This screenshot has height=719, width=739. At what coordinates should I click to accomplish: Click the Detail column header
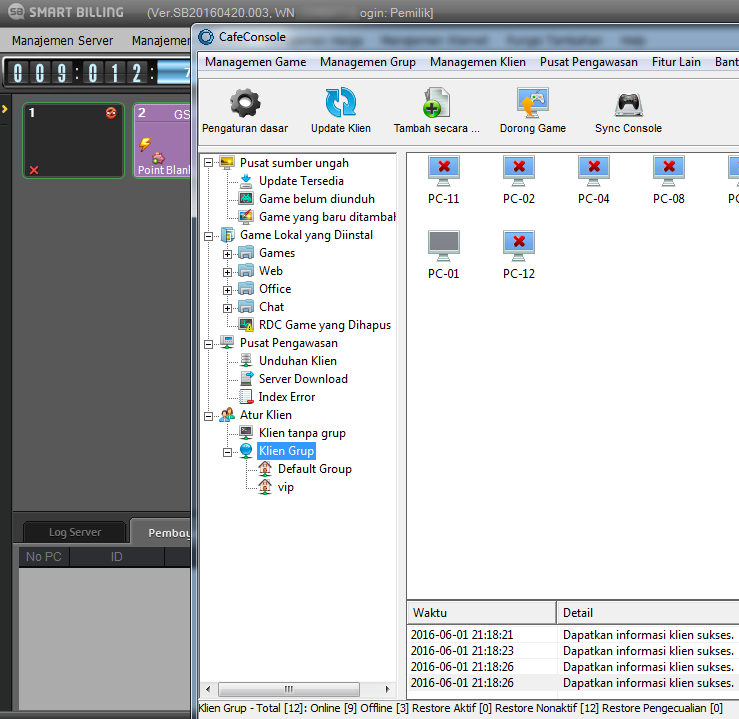pos(648,613)
